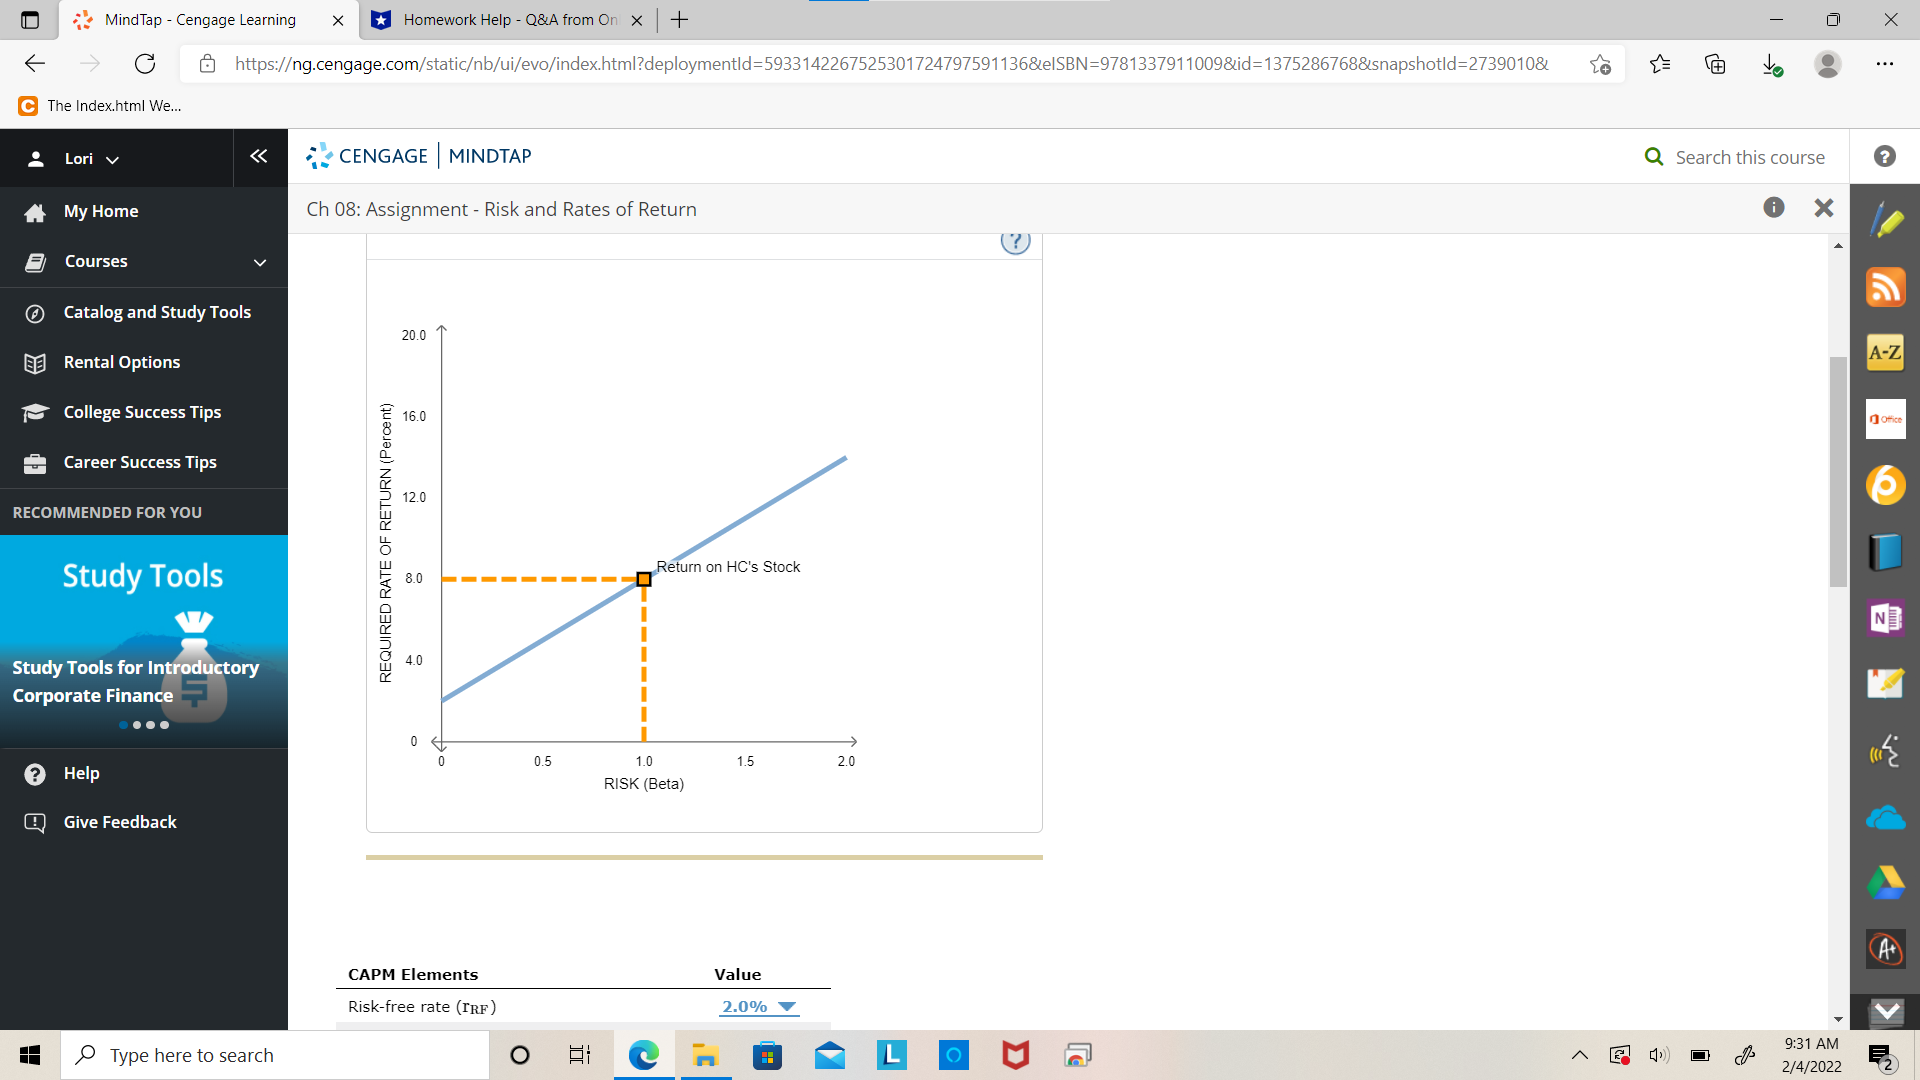Open the A-Z glossary icon

pyautogui.click(x=1885, y=353)
